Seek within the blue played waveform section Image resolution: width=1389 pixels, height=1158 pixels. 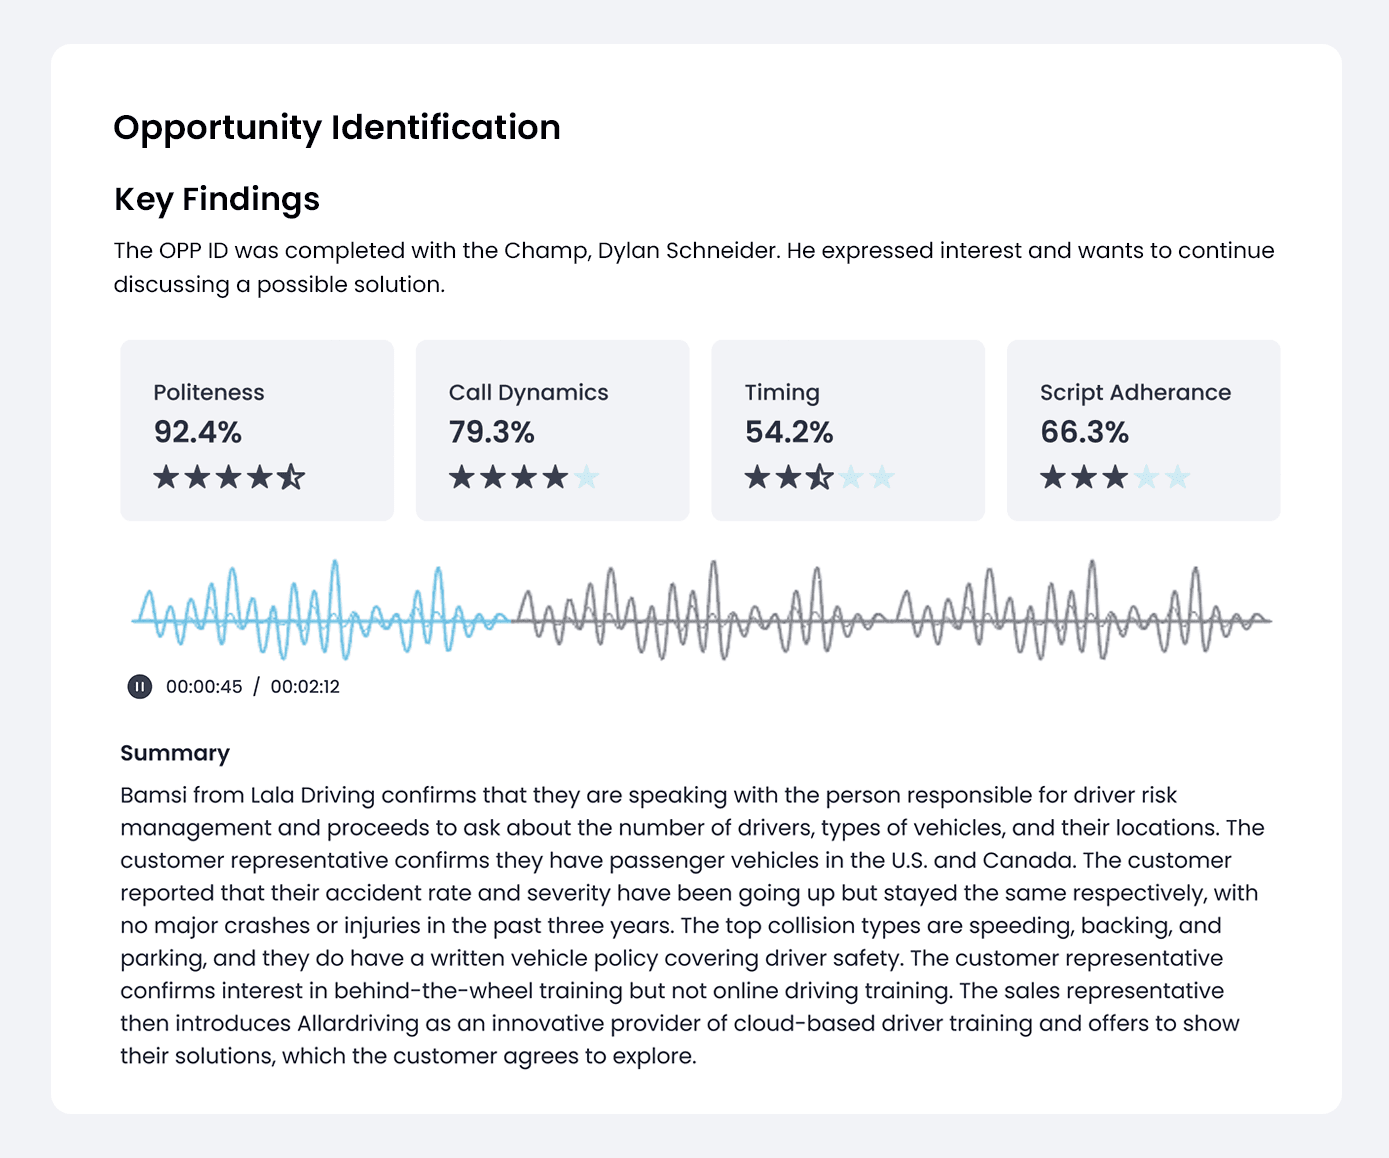[x=321, y=610]
